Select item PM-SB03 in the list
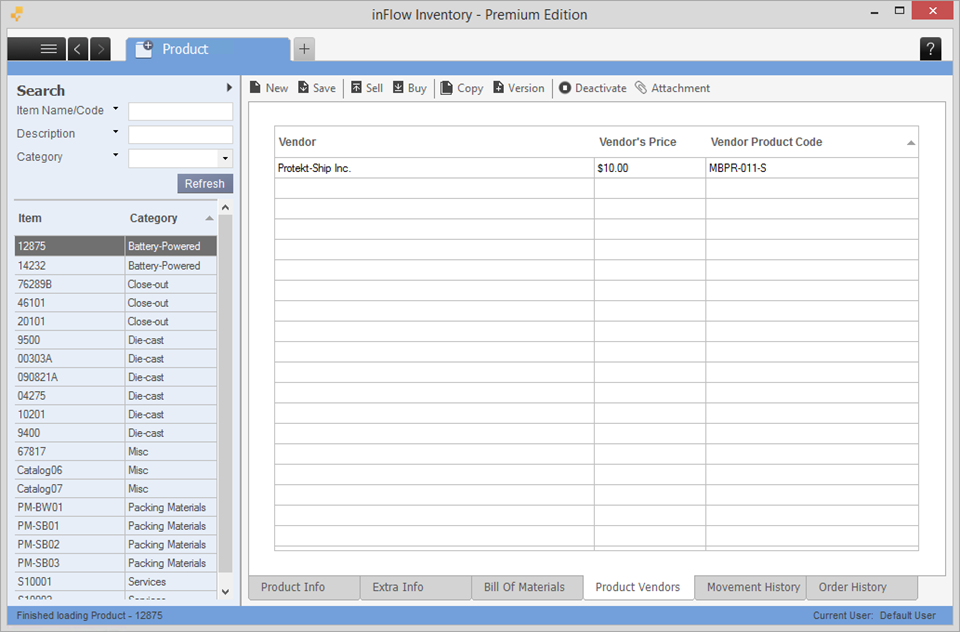Viewport: 960px width, 632px height. pos(116,563)
